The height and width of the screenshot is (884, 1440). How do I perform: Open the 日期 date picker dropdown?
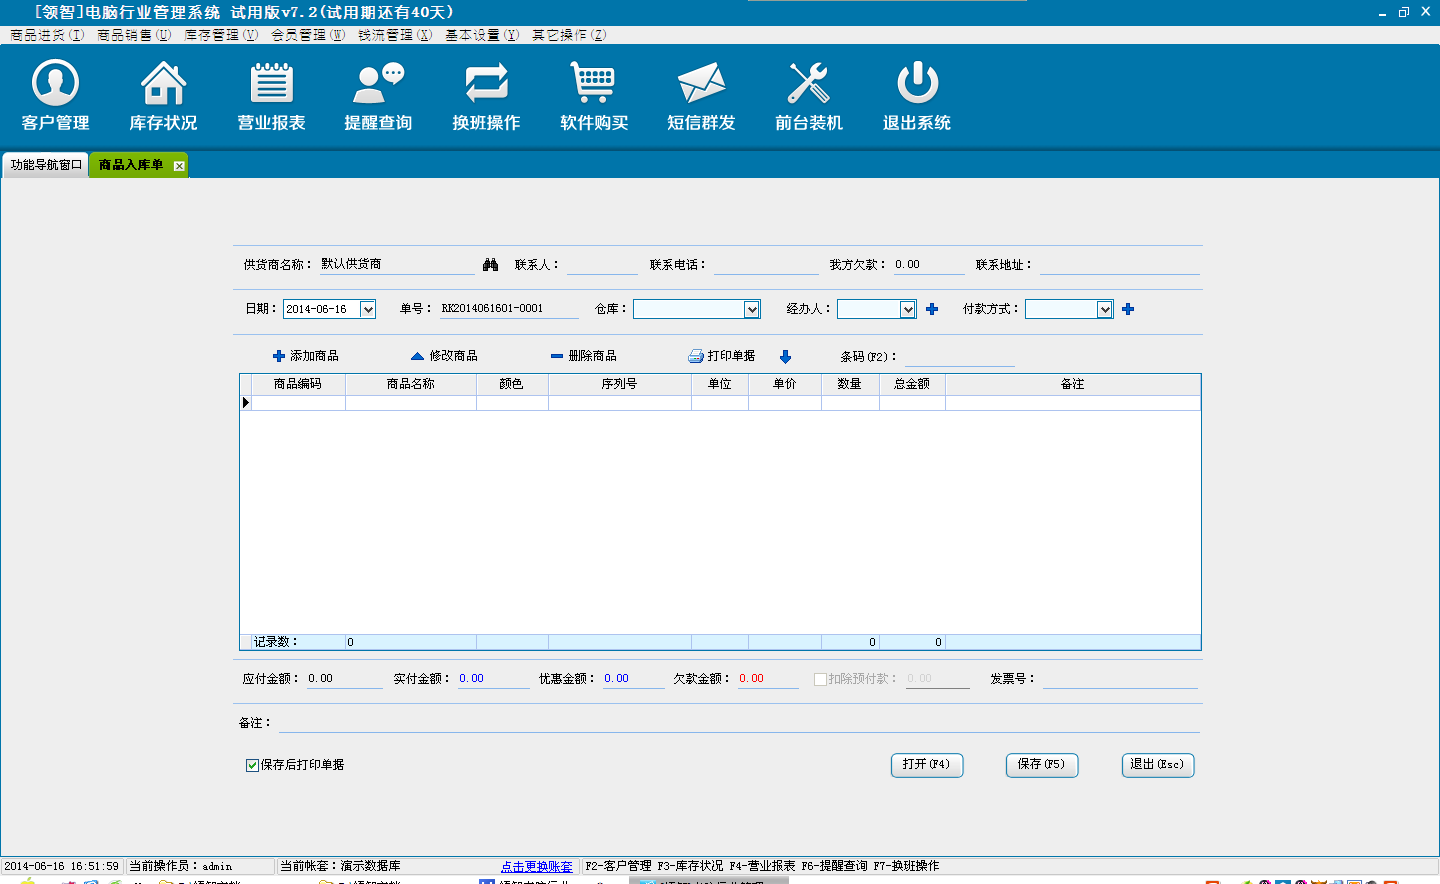(x=368, y=310)
